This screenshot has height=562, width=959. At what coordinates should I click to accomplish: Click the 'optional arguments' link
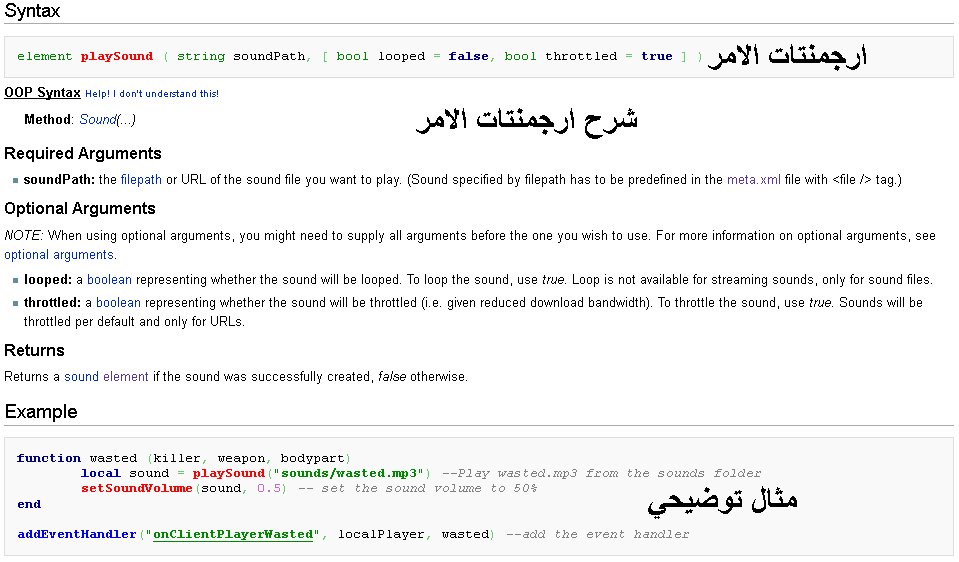(x=59, y=255)
